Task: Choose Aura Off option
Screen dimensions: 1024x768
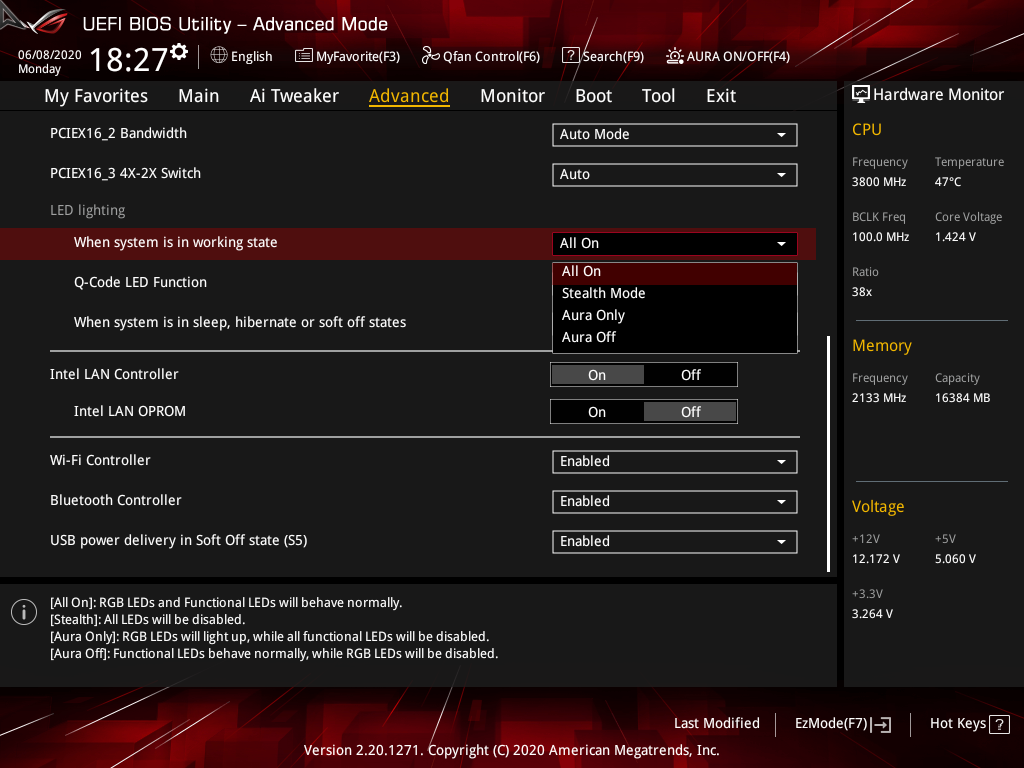Action: pyautogui.click(x=675, y=338)
